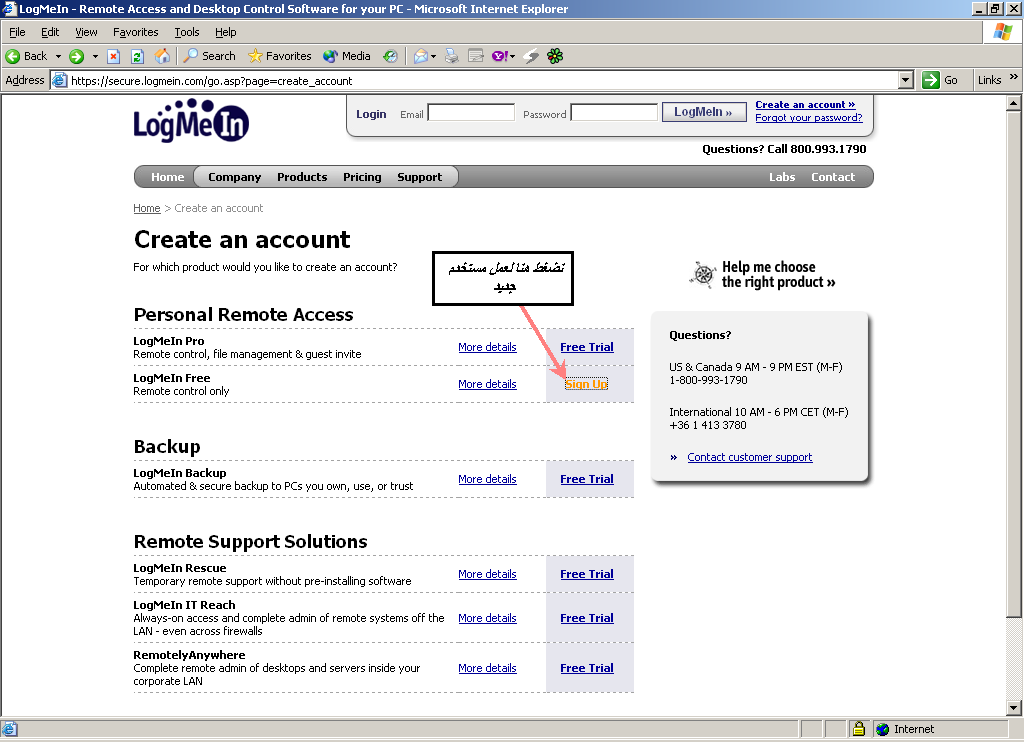
Task: Open the Edit menu
Action: click(50, 32)
